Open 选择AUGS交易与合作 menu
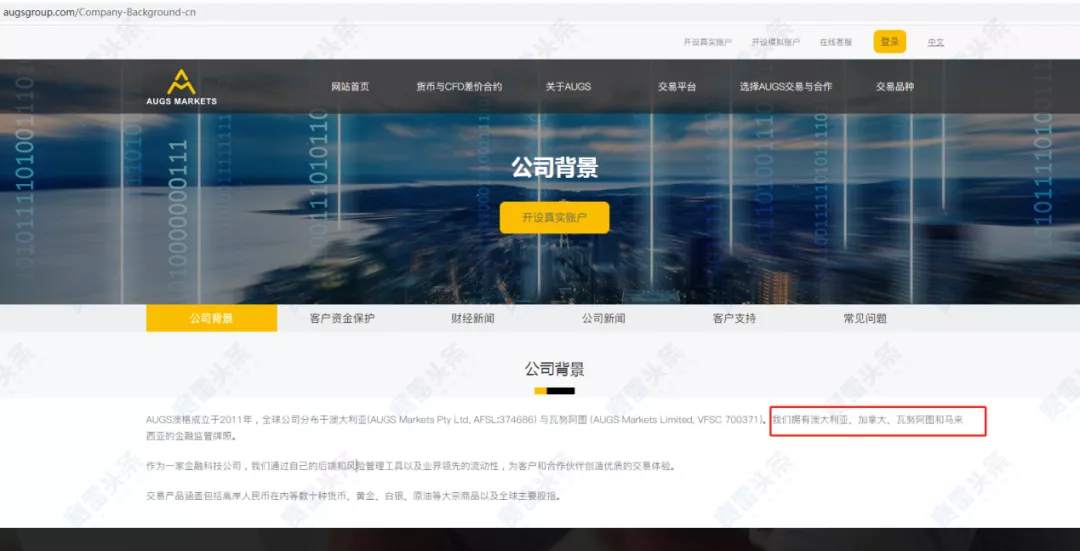 [786, 87]
